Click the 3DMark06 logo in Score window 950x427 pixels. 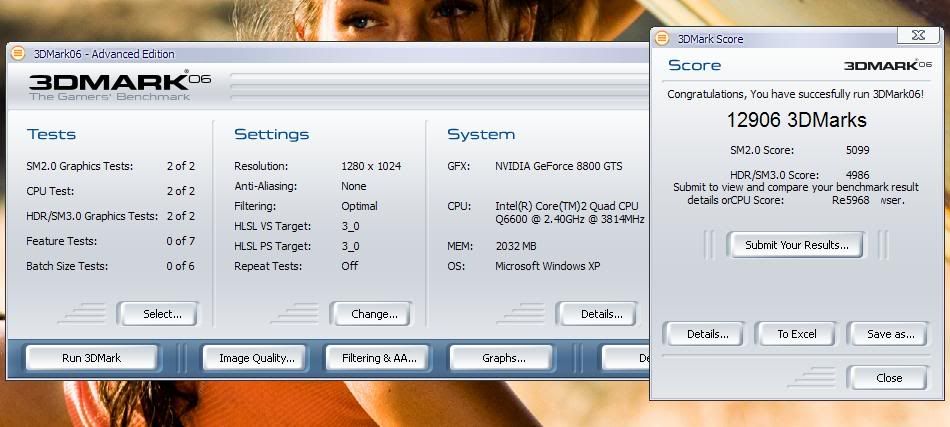pos(888,65)
